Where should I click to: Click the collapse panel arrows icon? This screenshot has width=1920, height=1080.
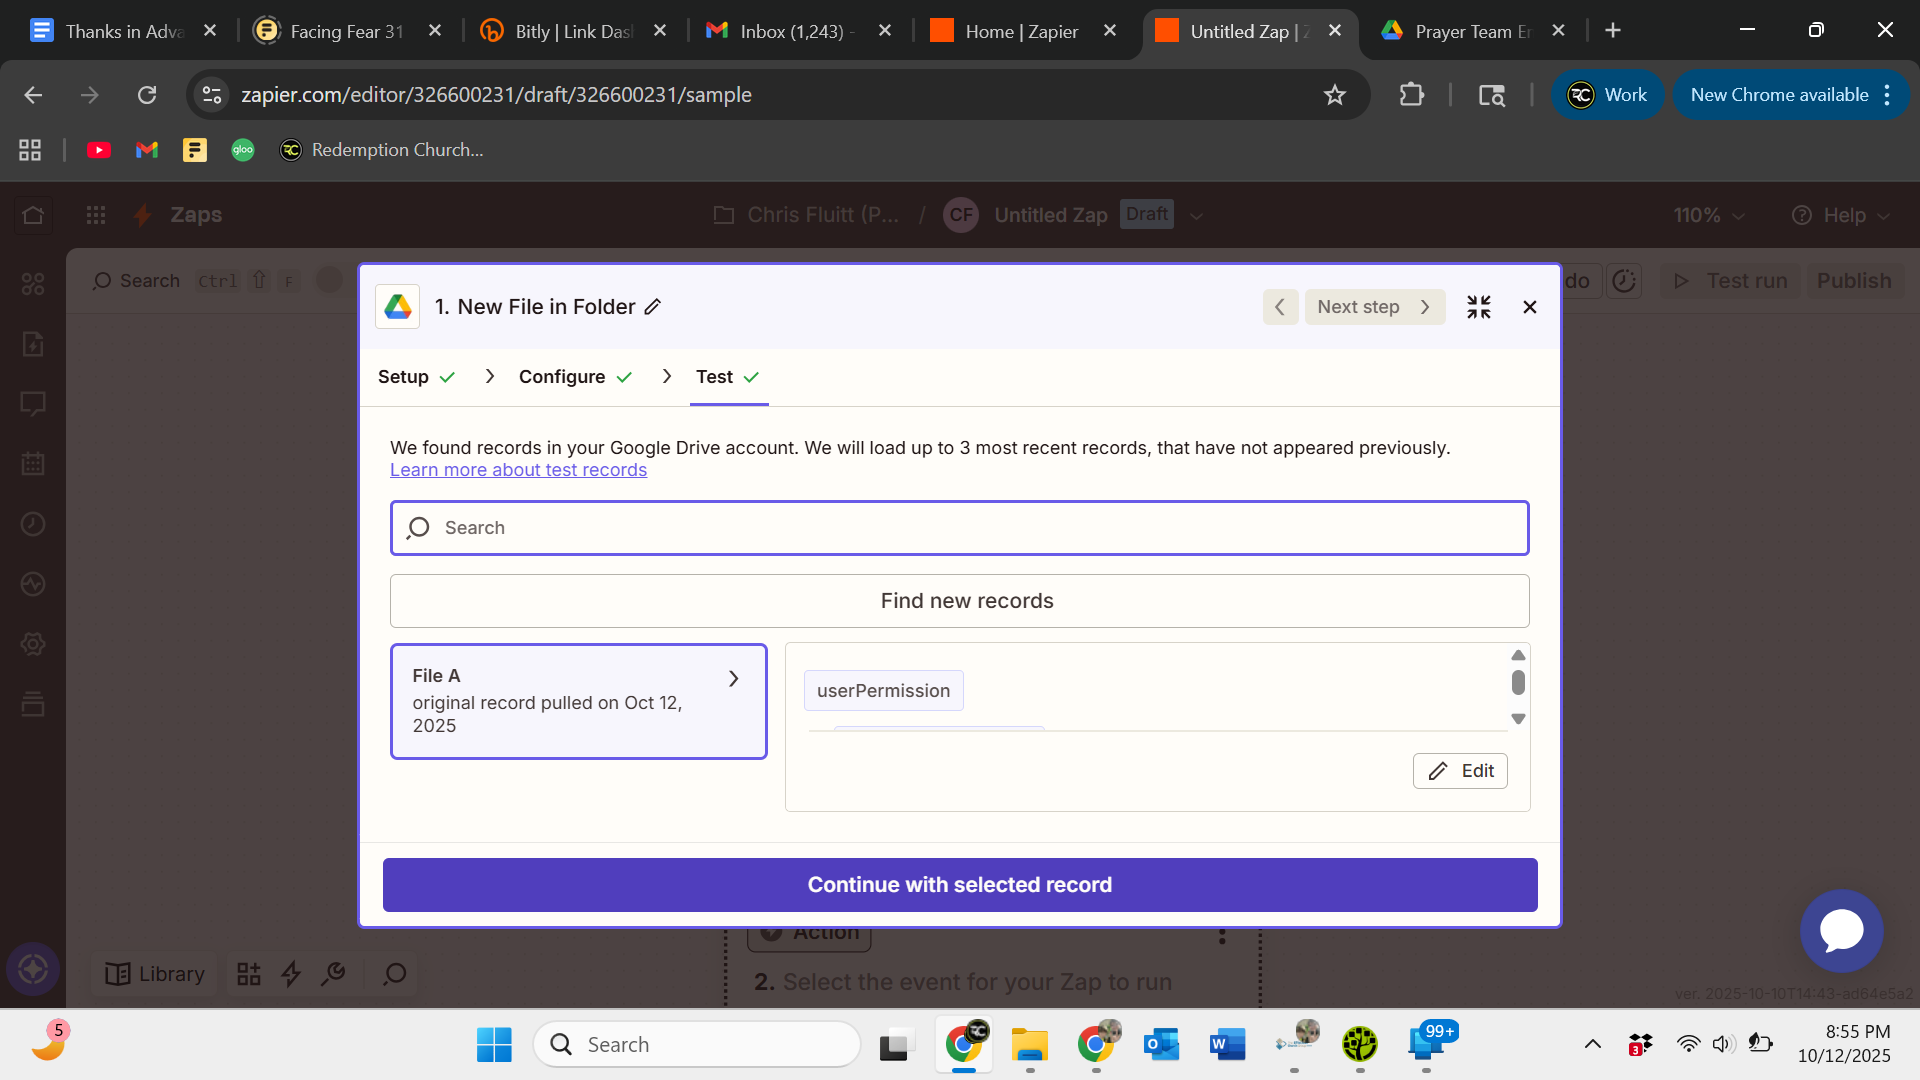click(1478, 307)
